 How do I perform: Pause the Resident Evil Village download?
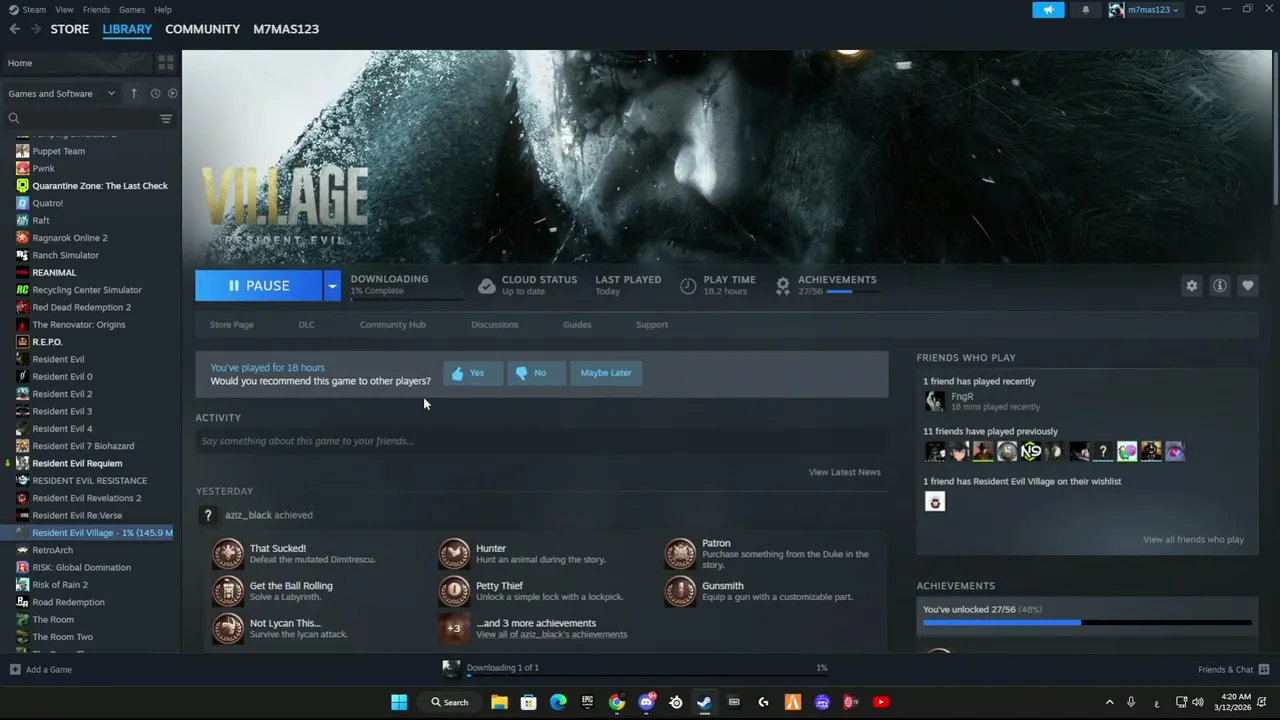(258, 286)
